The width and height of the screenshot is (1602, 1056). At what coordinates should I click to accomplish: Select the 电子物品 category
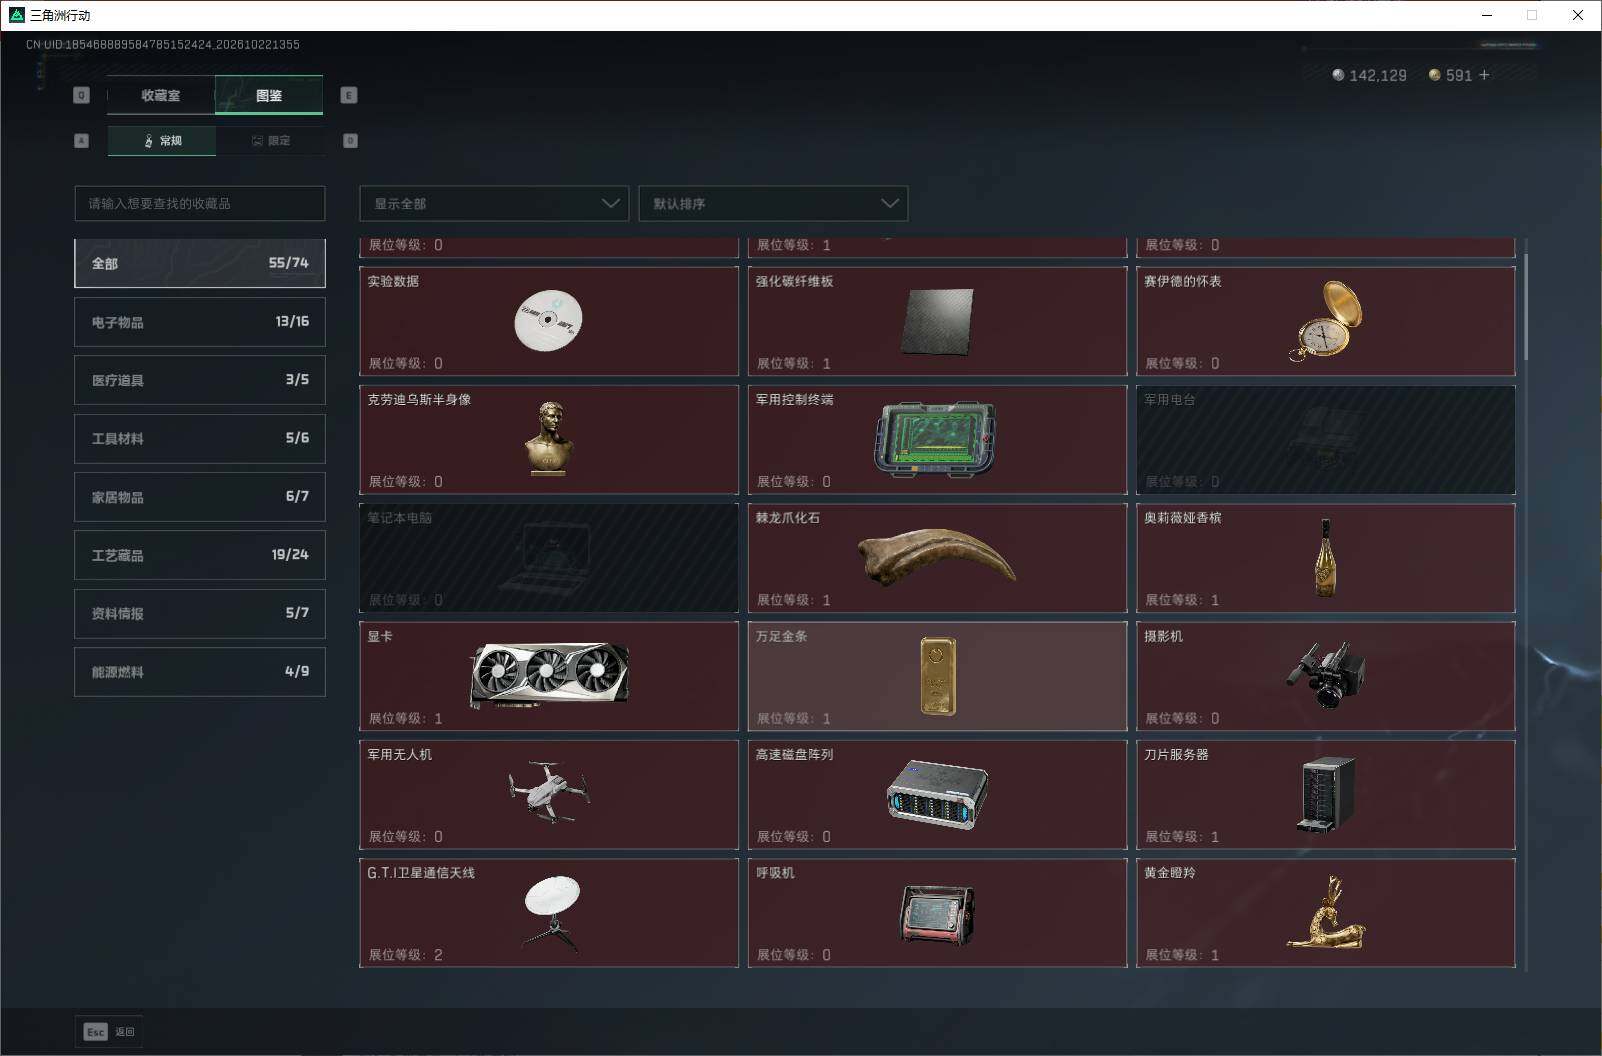pyautogui.click(x=200, y=322)
